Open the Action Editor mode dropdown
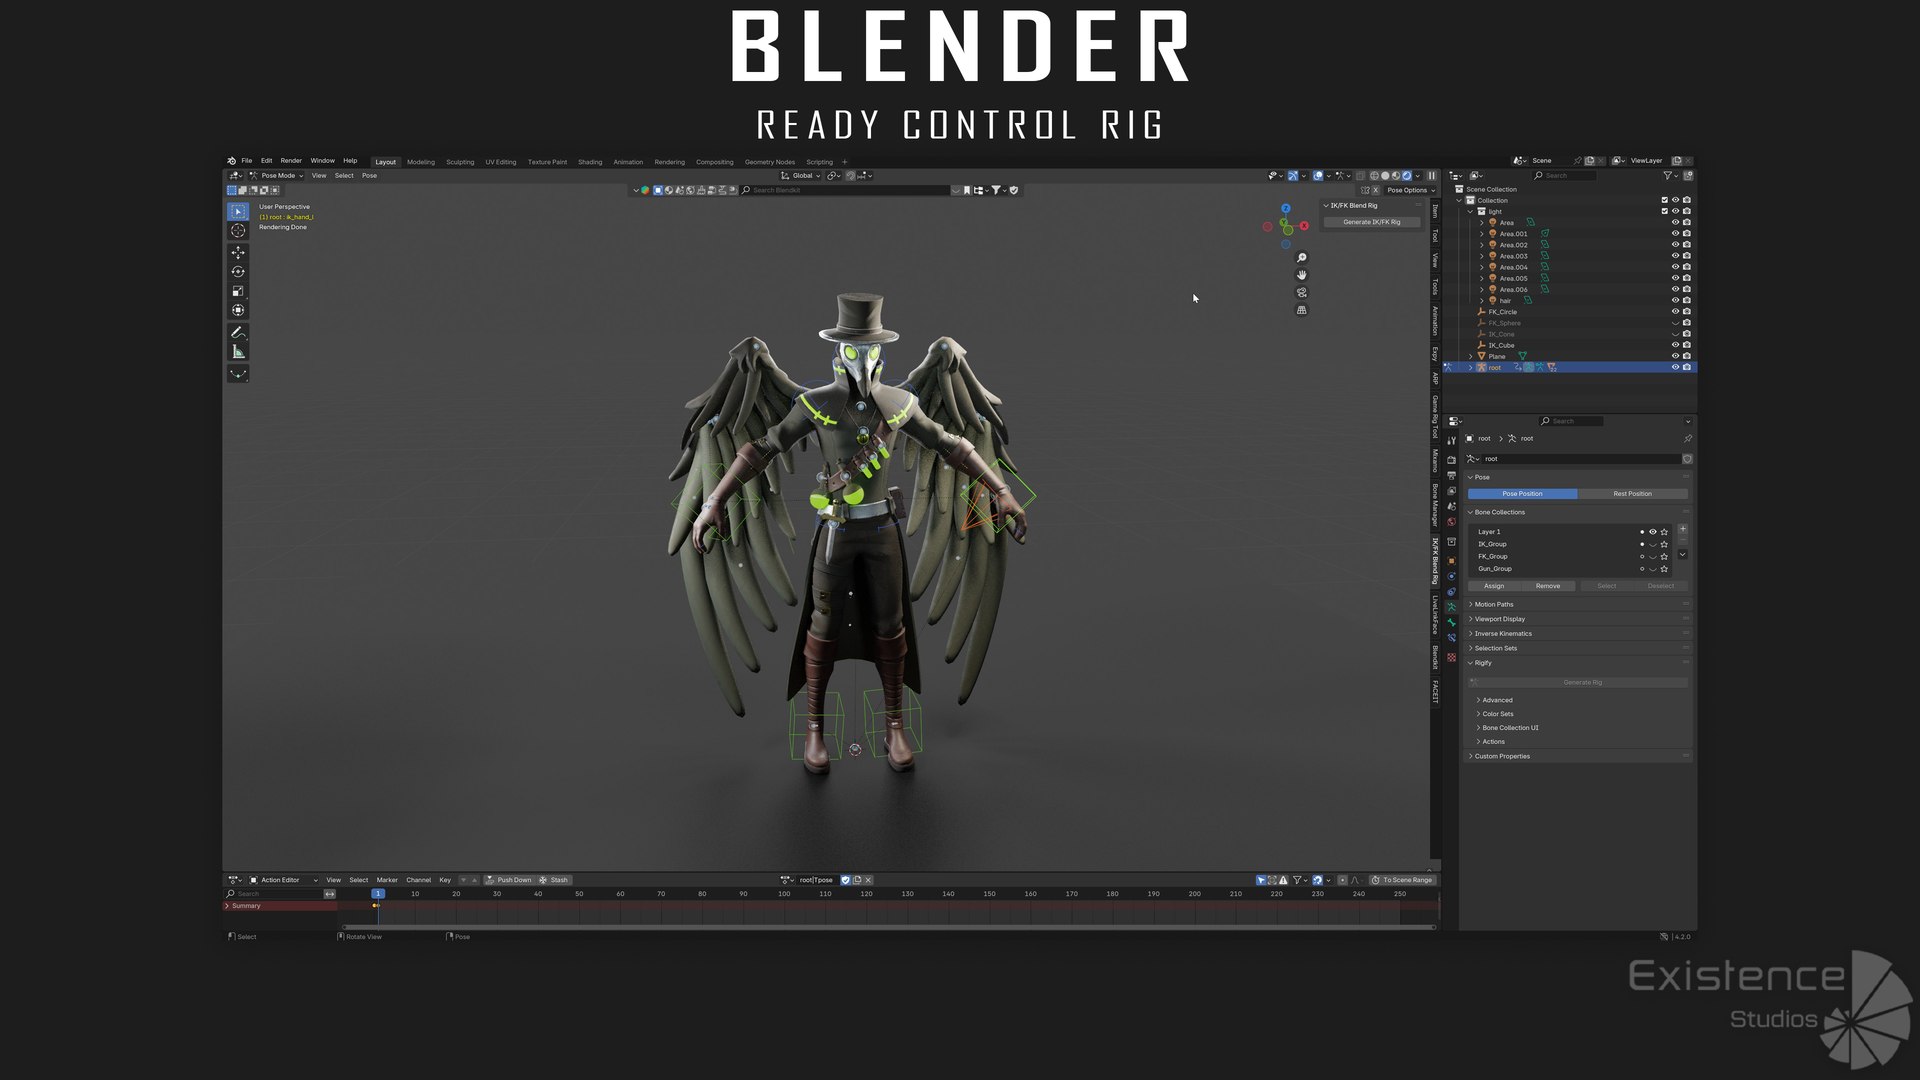The image size is (1920, 1080). 284,880
